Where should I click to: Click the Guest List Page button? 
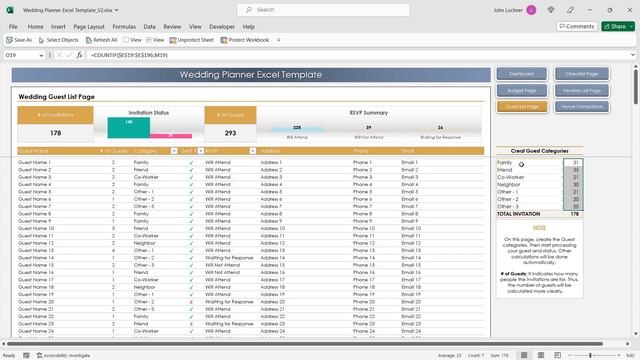click(x=522, y=107)
